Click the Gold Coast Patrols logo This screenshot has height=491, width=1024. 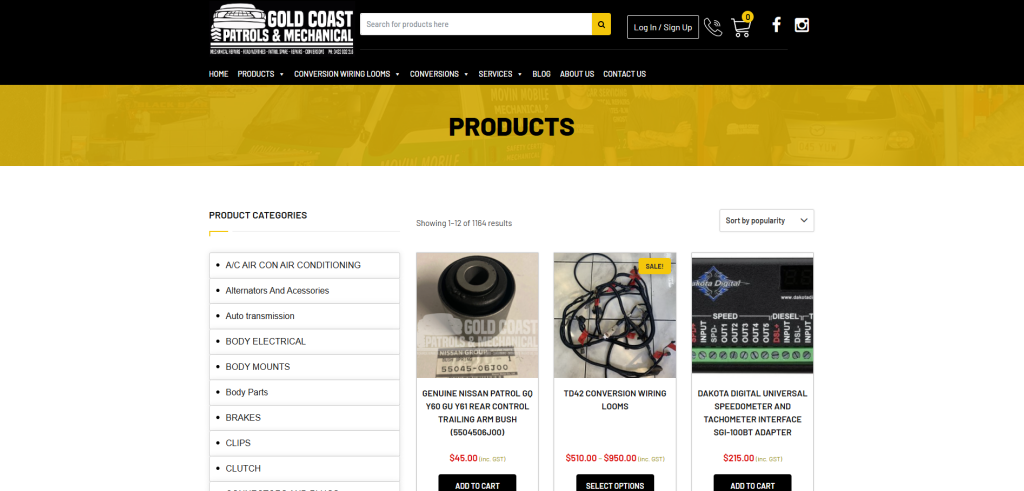282,29
